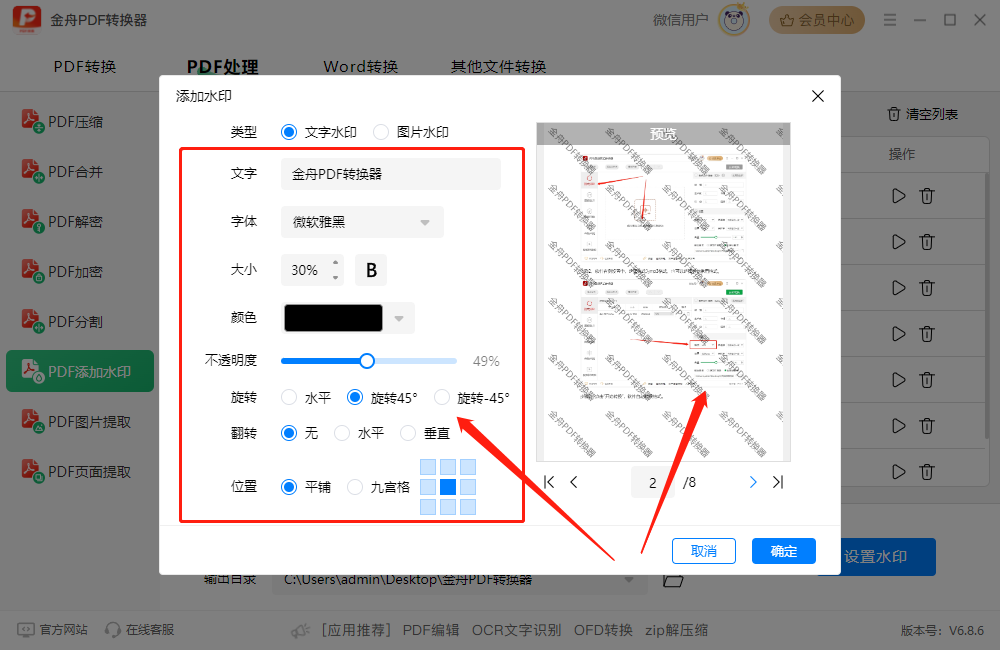Set rotation to 水平

click(x=306, y=398)
